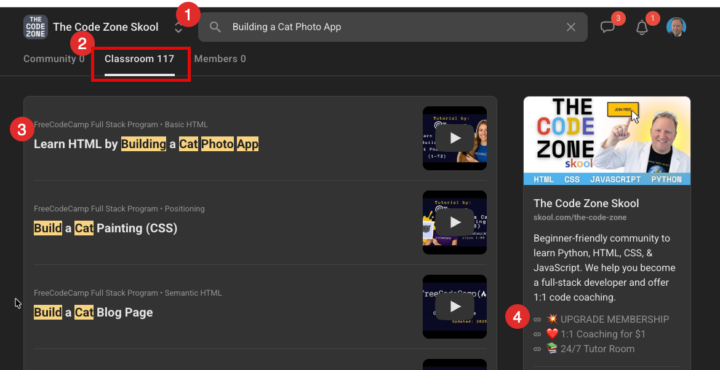
Task: Click The Code Zone banner image
Action: coord(607,140)
